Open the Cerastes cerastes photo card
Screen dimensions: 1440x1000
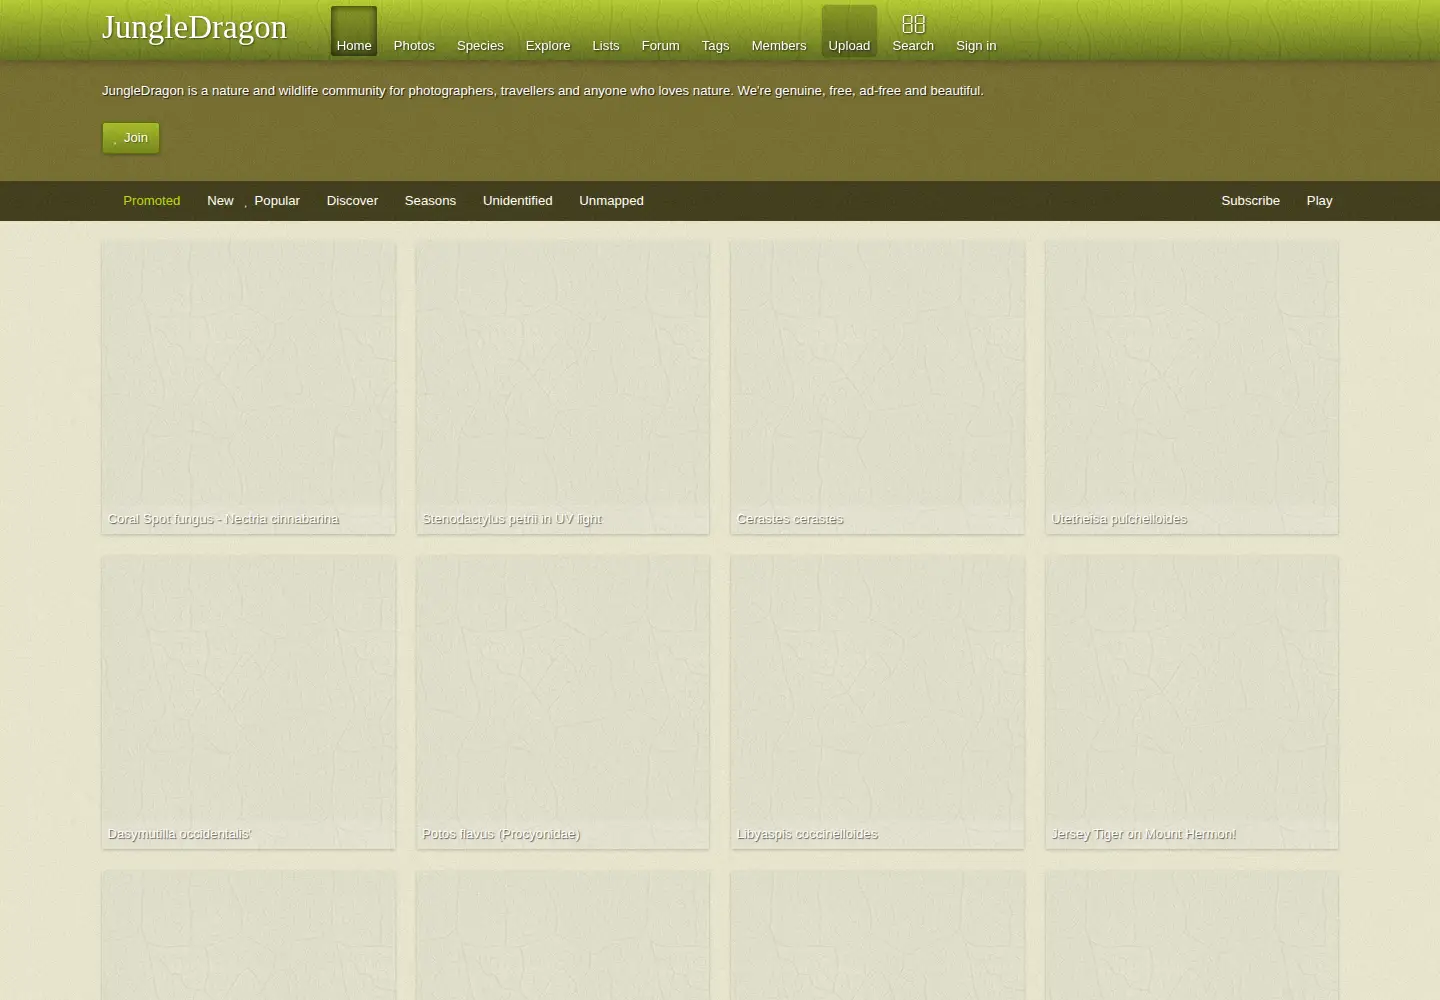(x=877, y=387)
